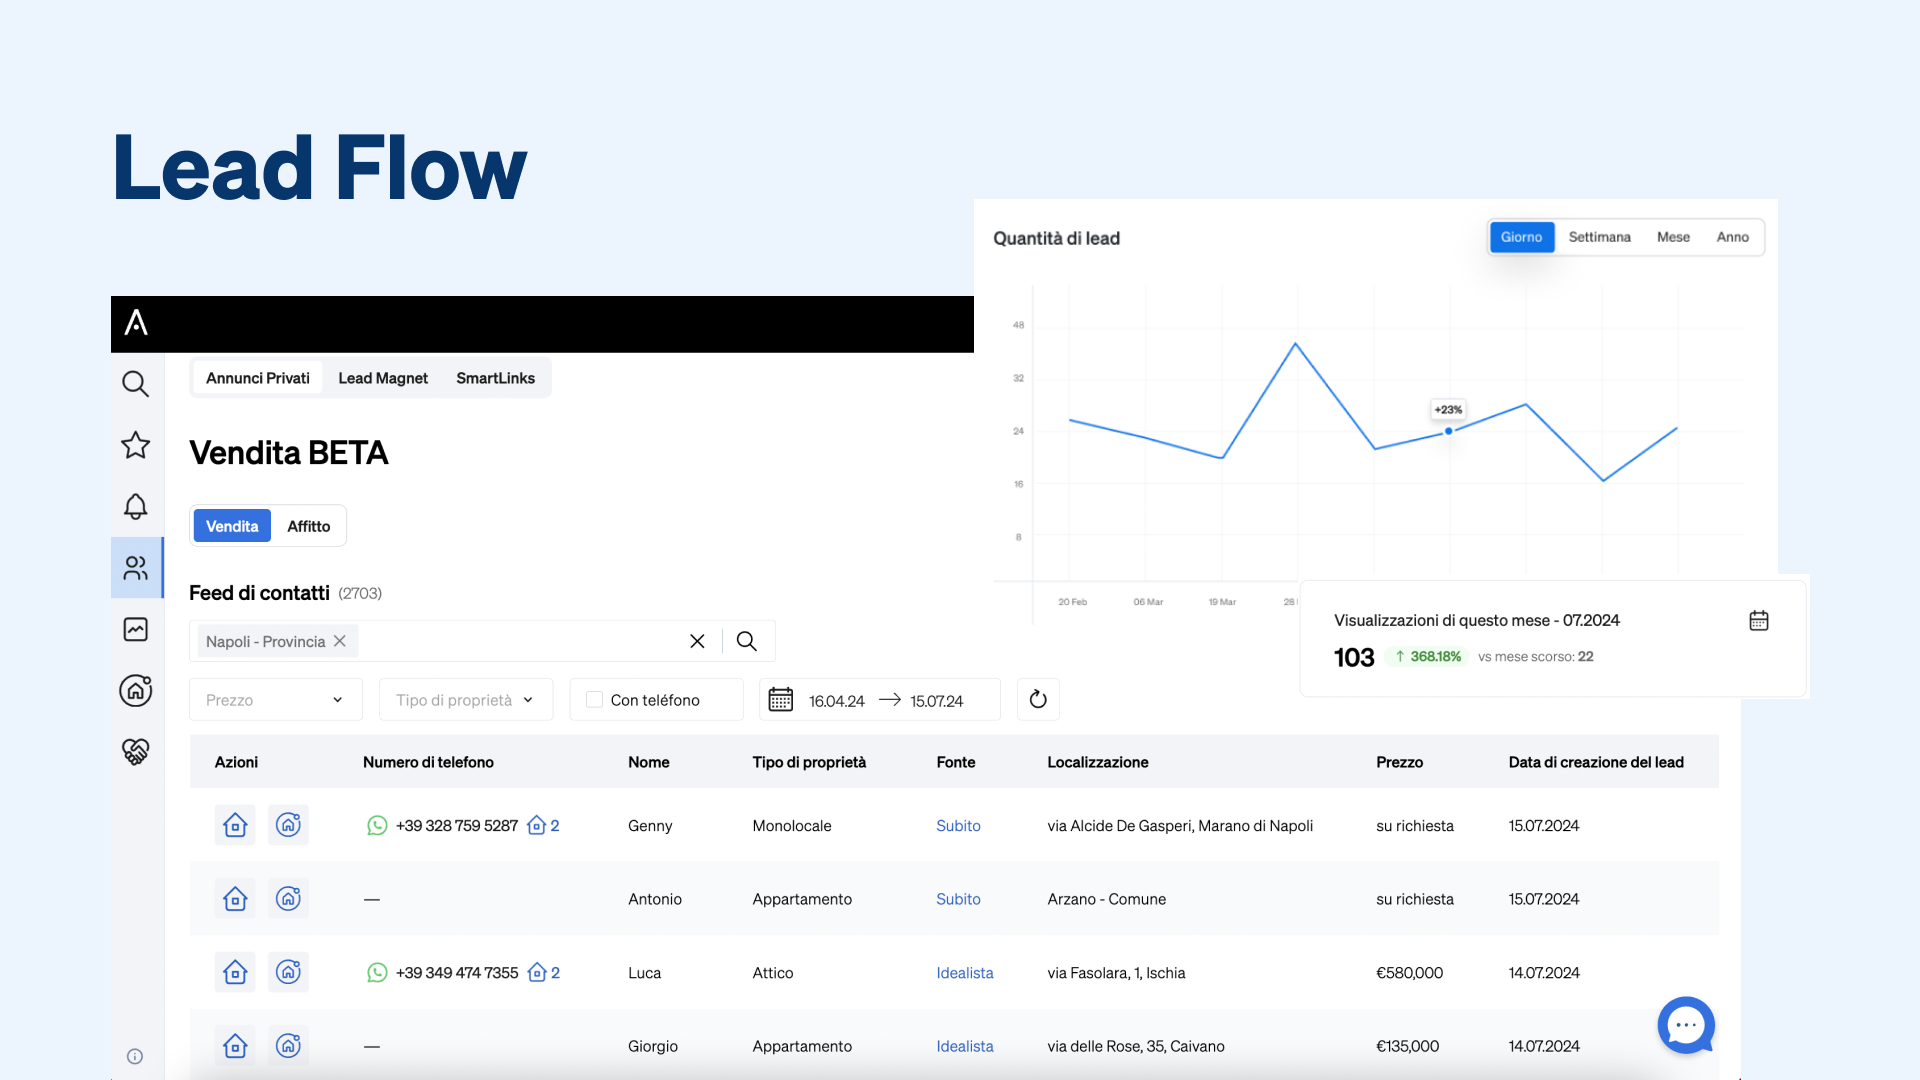Click the favorites/star icon in sidebar
This screenshot has width=1920, height=1080.
click(x=136, y=444)
